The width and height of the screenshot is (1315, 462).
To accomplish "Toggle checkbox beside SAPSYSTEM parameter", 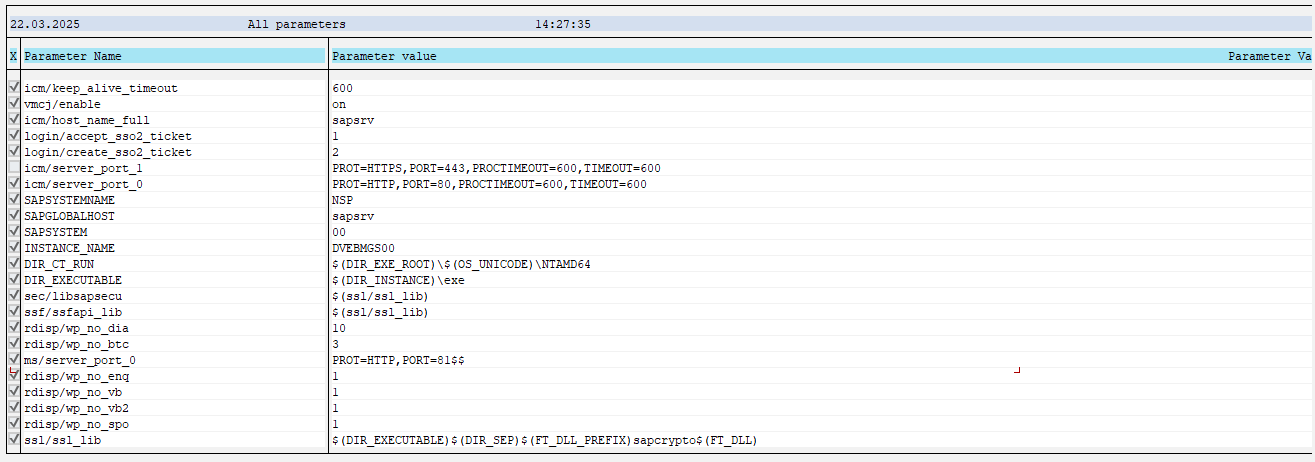I will pos(14,232).
